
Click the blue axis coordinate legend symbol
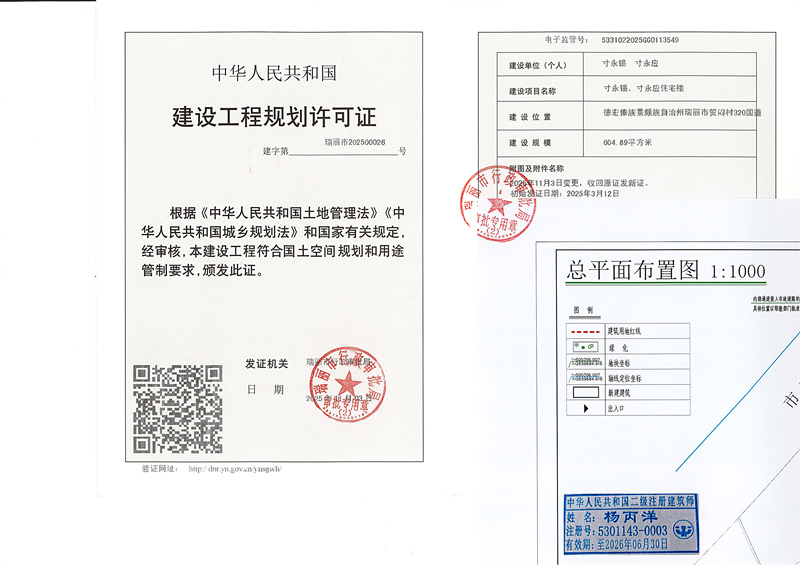coord(586,378)
